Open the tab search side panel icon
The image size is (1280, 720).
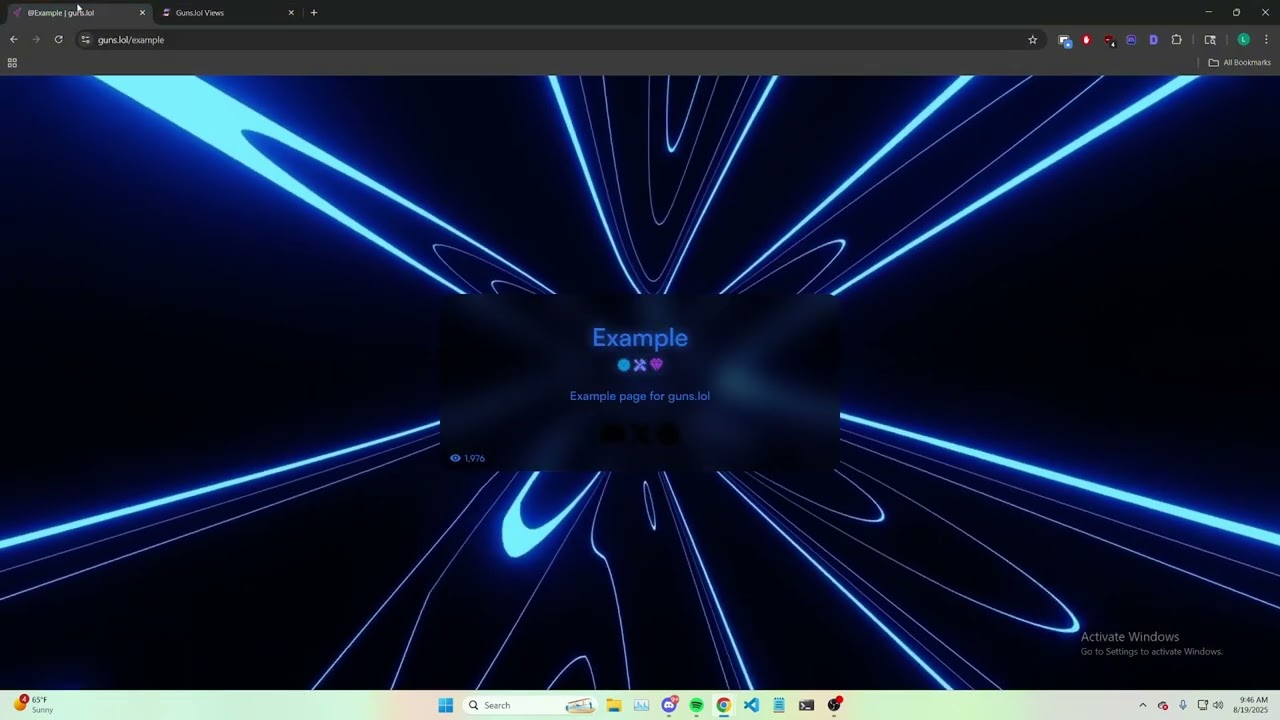click(1210, 40)
